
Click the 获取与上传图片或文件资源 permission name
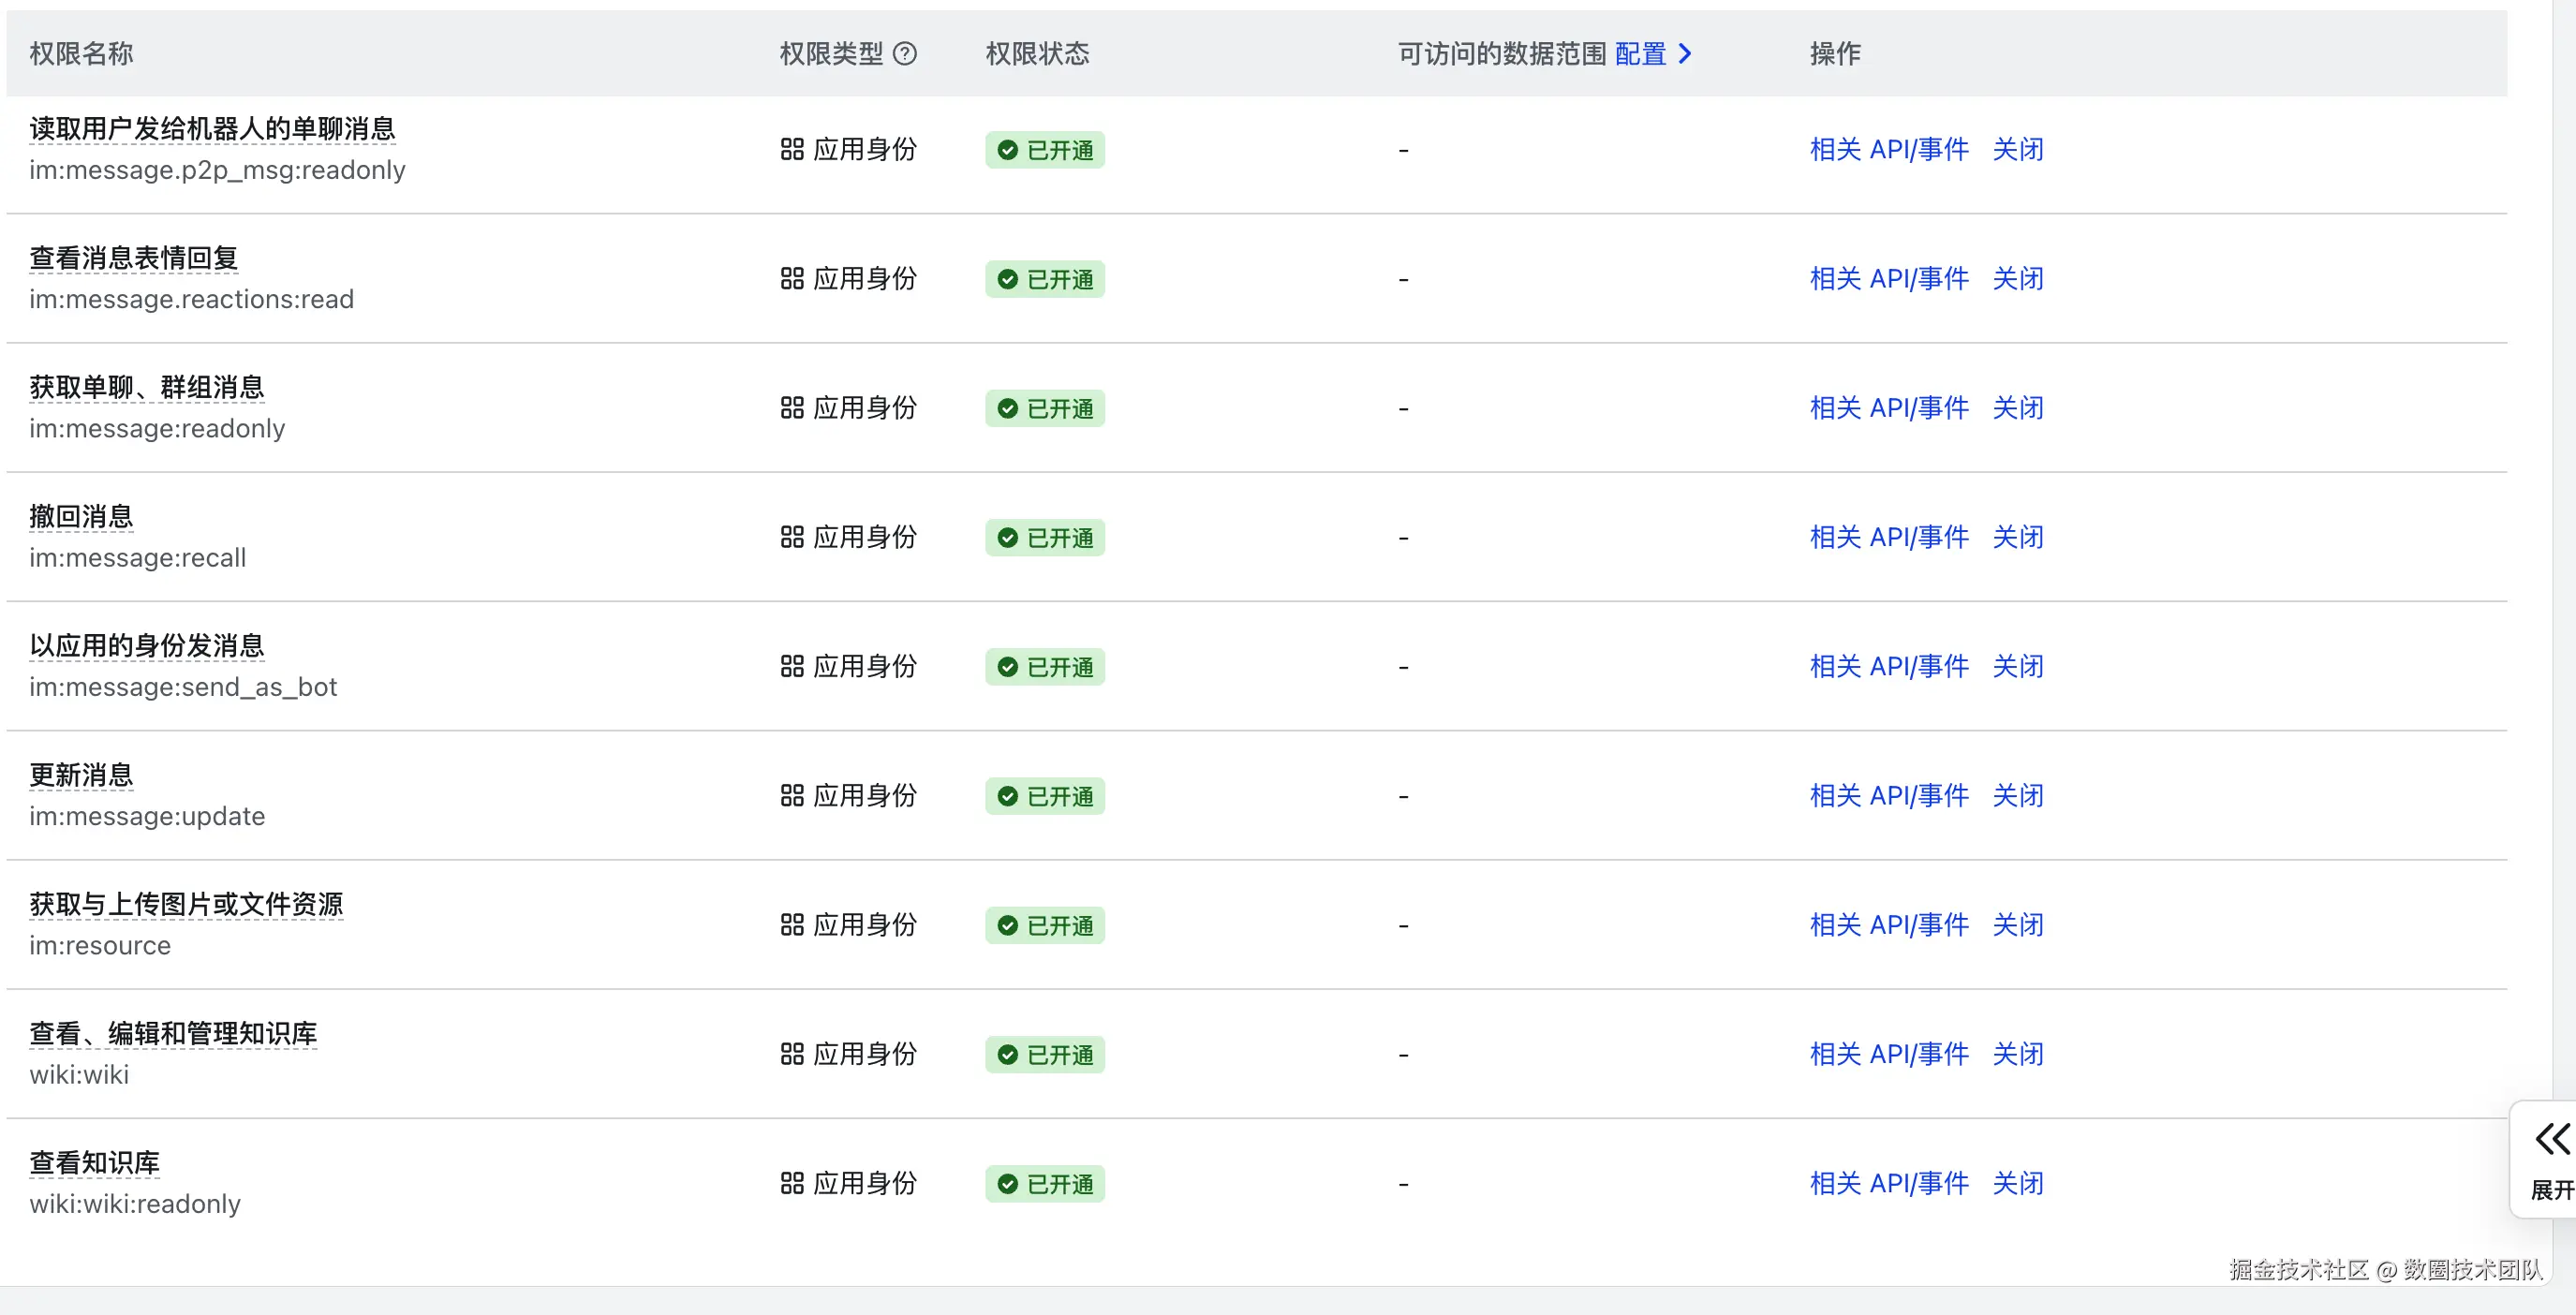[186, 904]
